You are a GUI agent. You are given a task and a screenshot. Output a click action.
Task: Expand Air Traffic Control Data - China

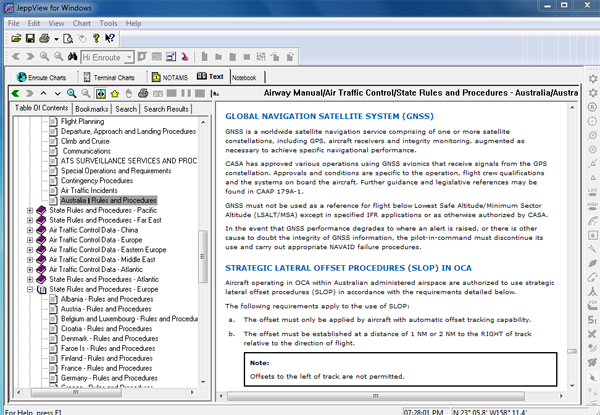click(x=30, y=230)
